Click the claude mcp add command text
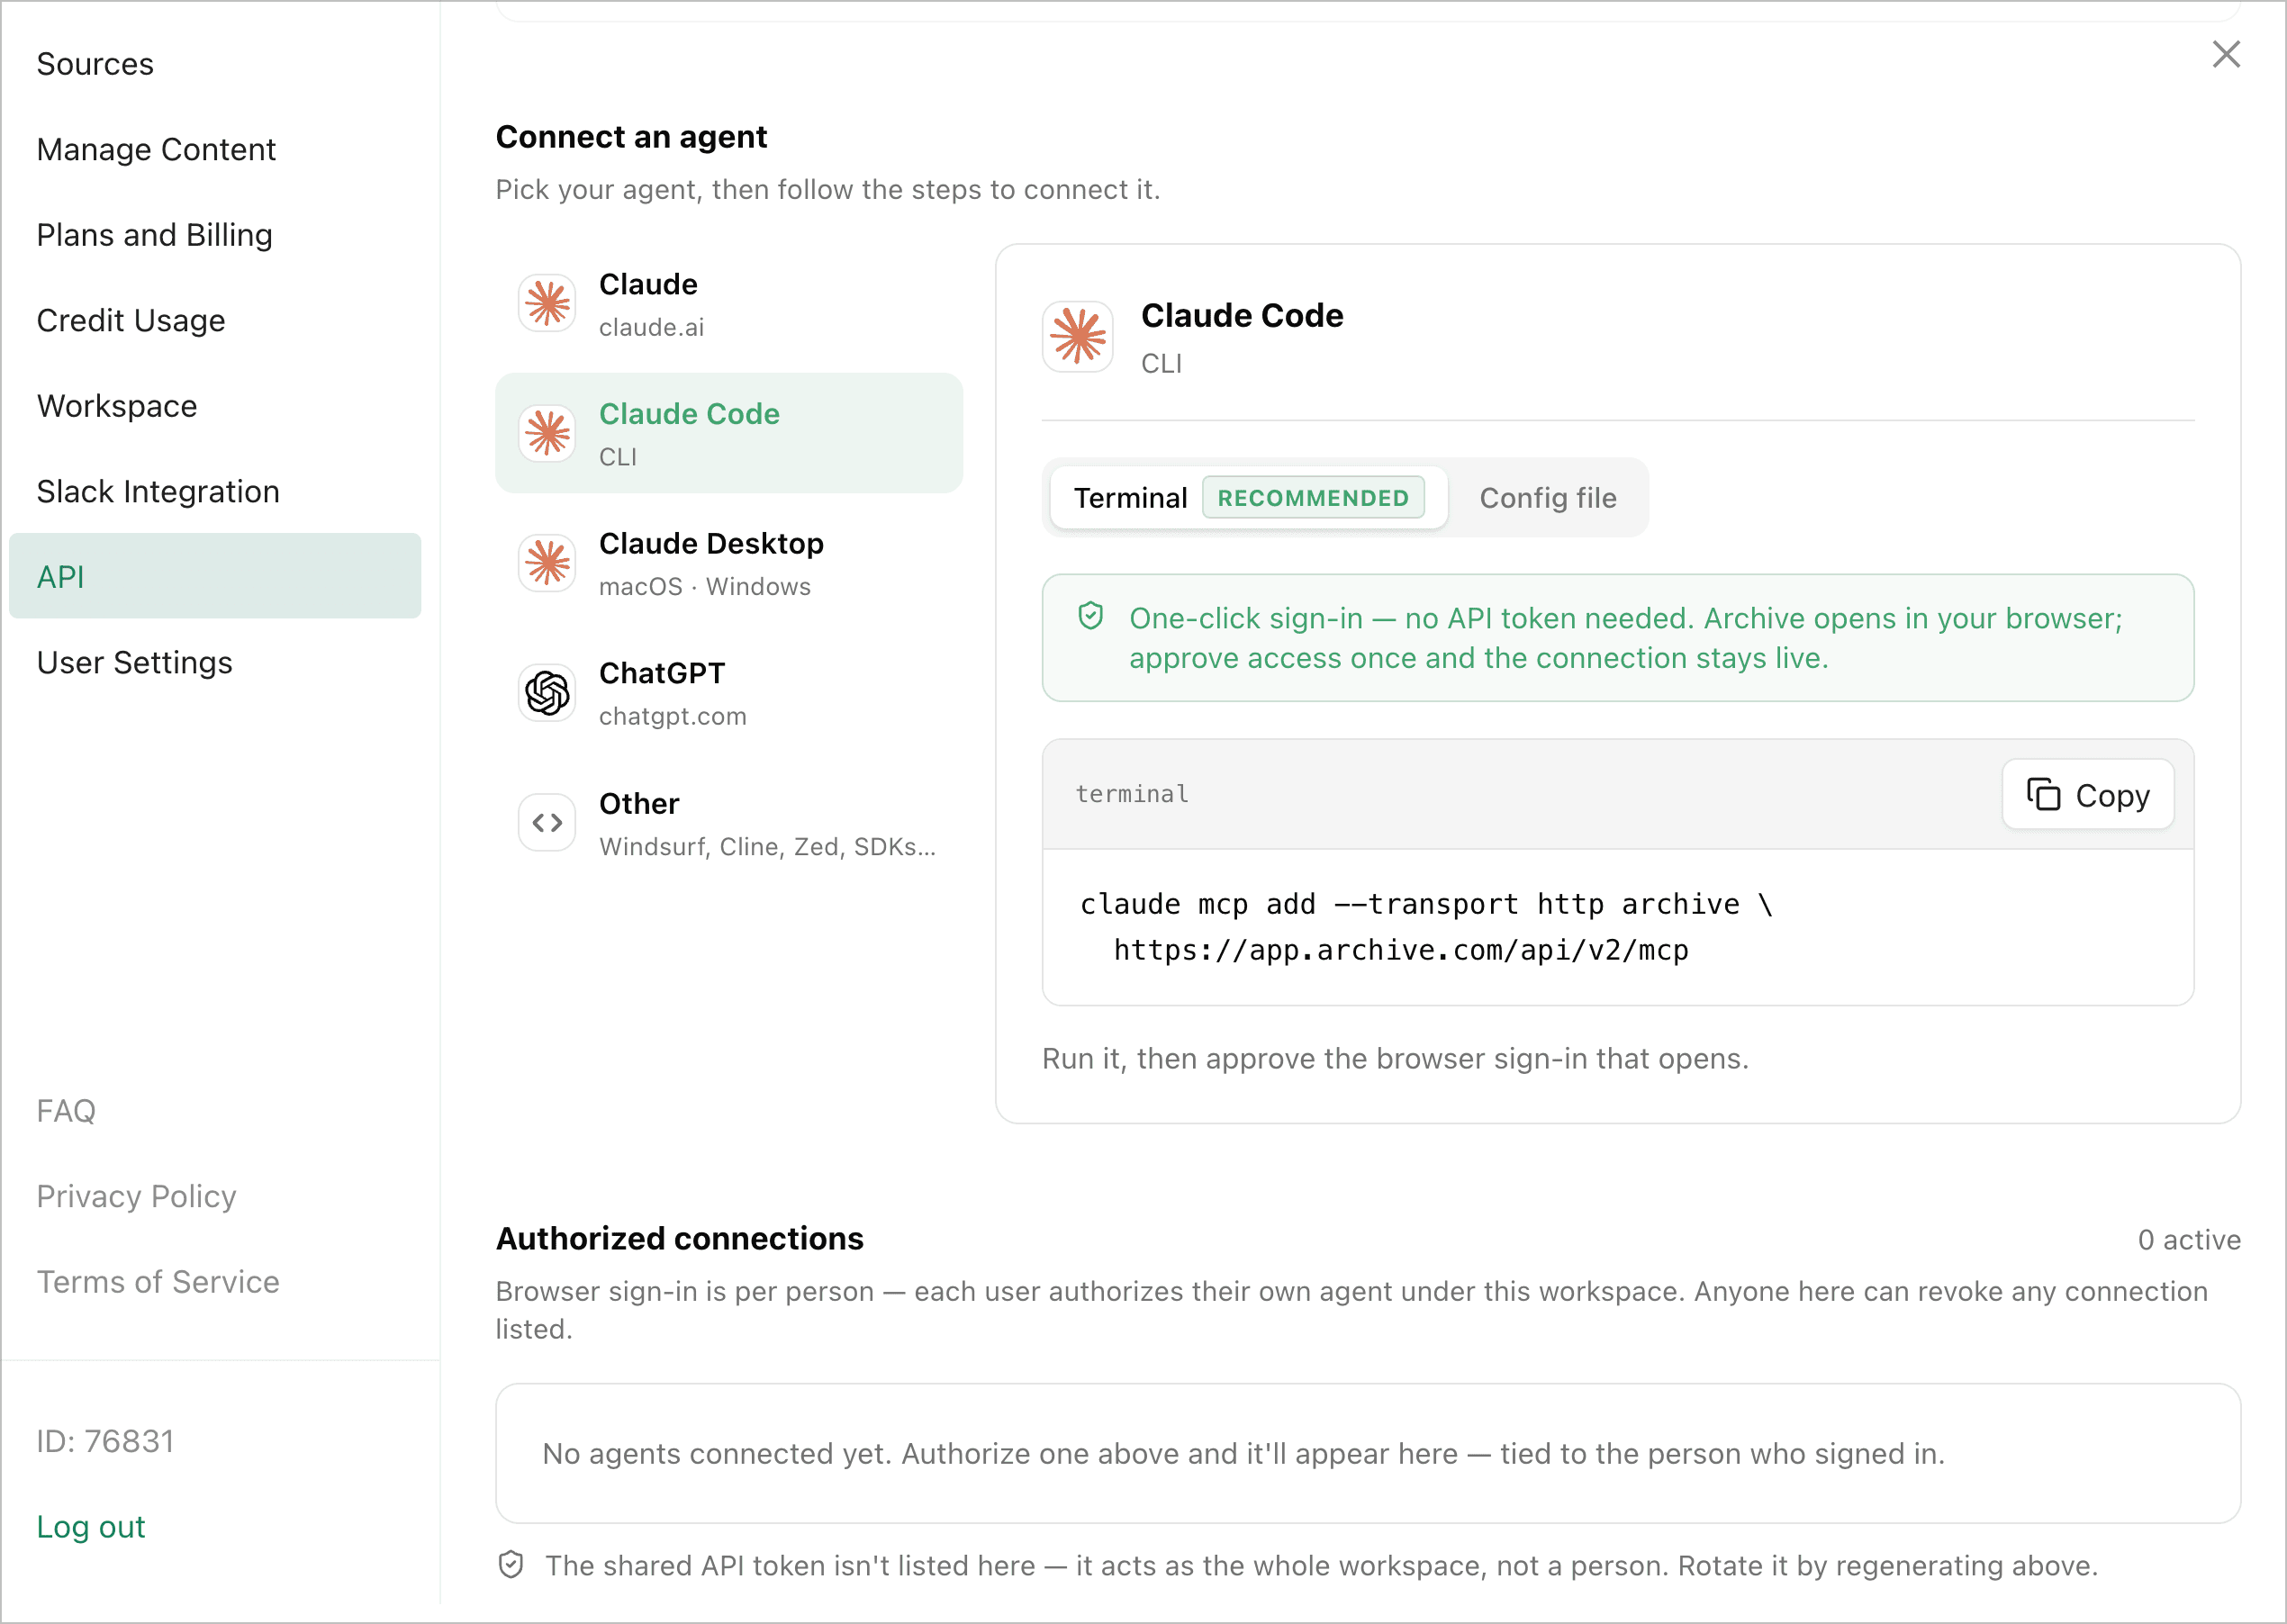The width and height of the screenshot is (2287, 1624). 1425,904
